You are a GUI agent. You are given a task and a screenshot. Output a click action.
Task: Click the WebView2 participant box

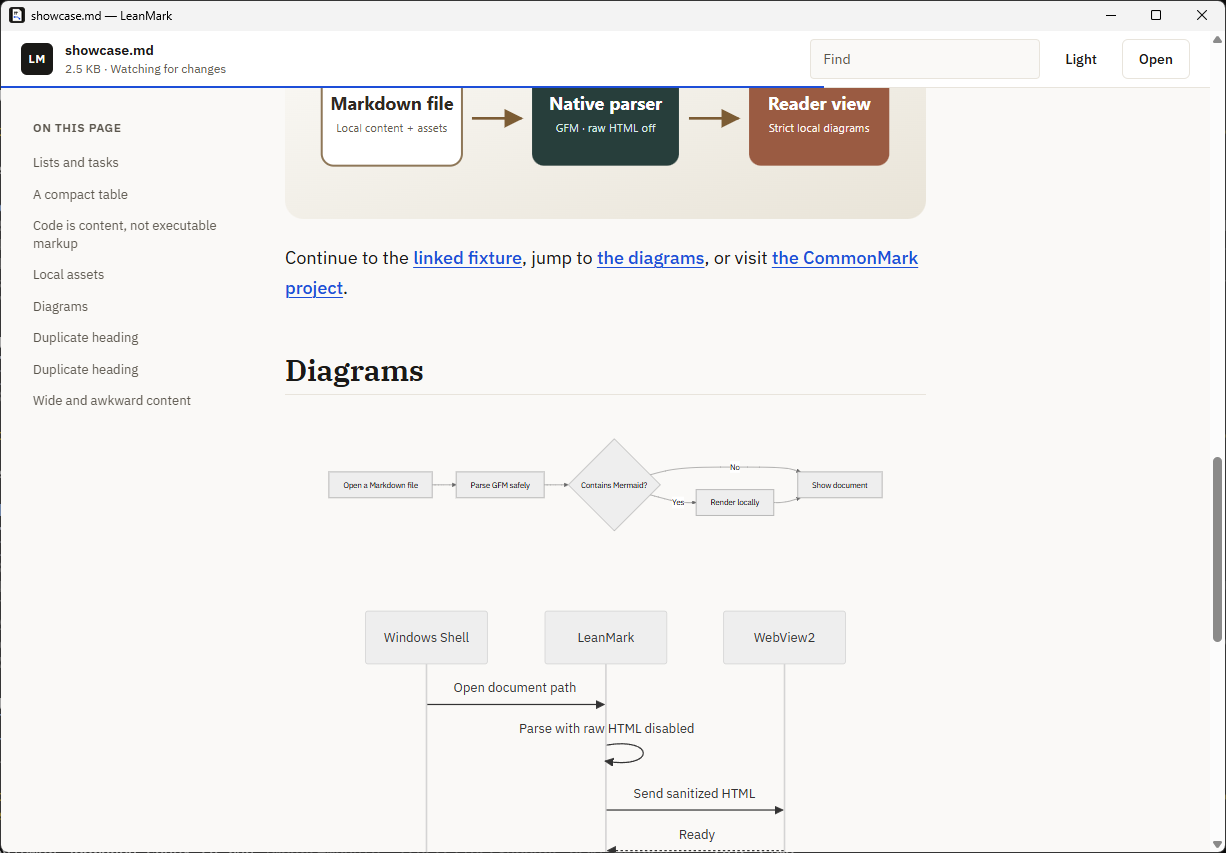coord(784,637)
